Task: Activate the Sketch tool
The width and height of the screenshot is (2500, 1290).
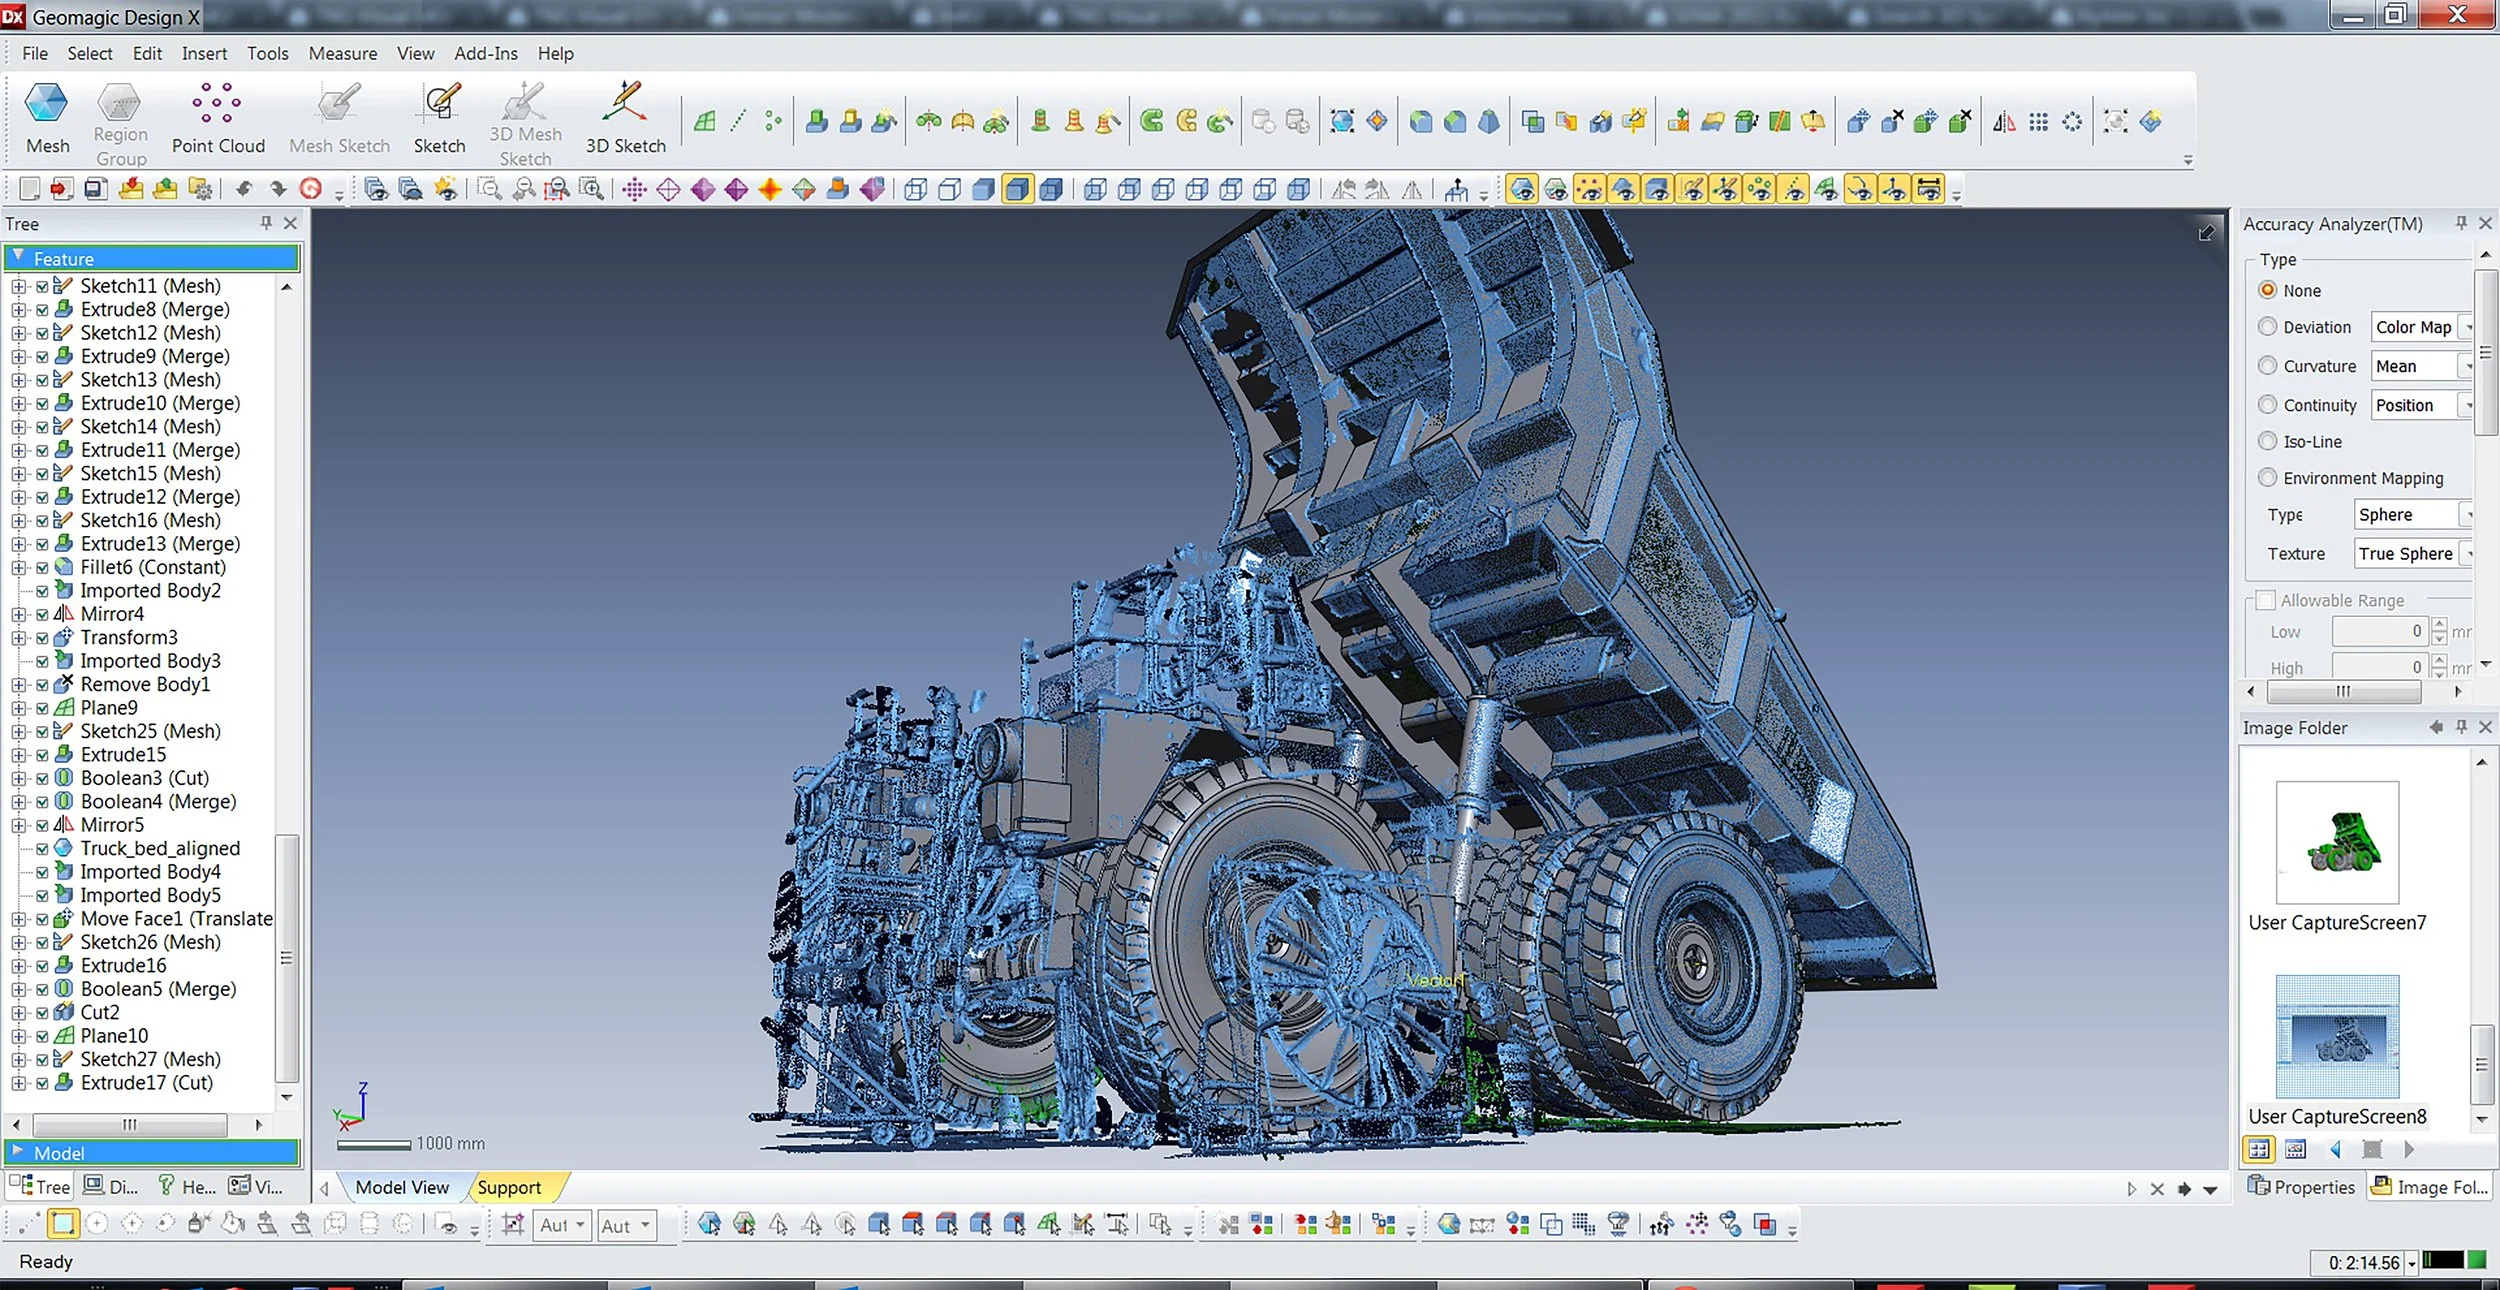Action: tap(440, 103)
